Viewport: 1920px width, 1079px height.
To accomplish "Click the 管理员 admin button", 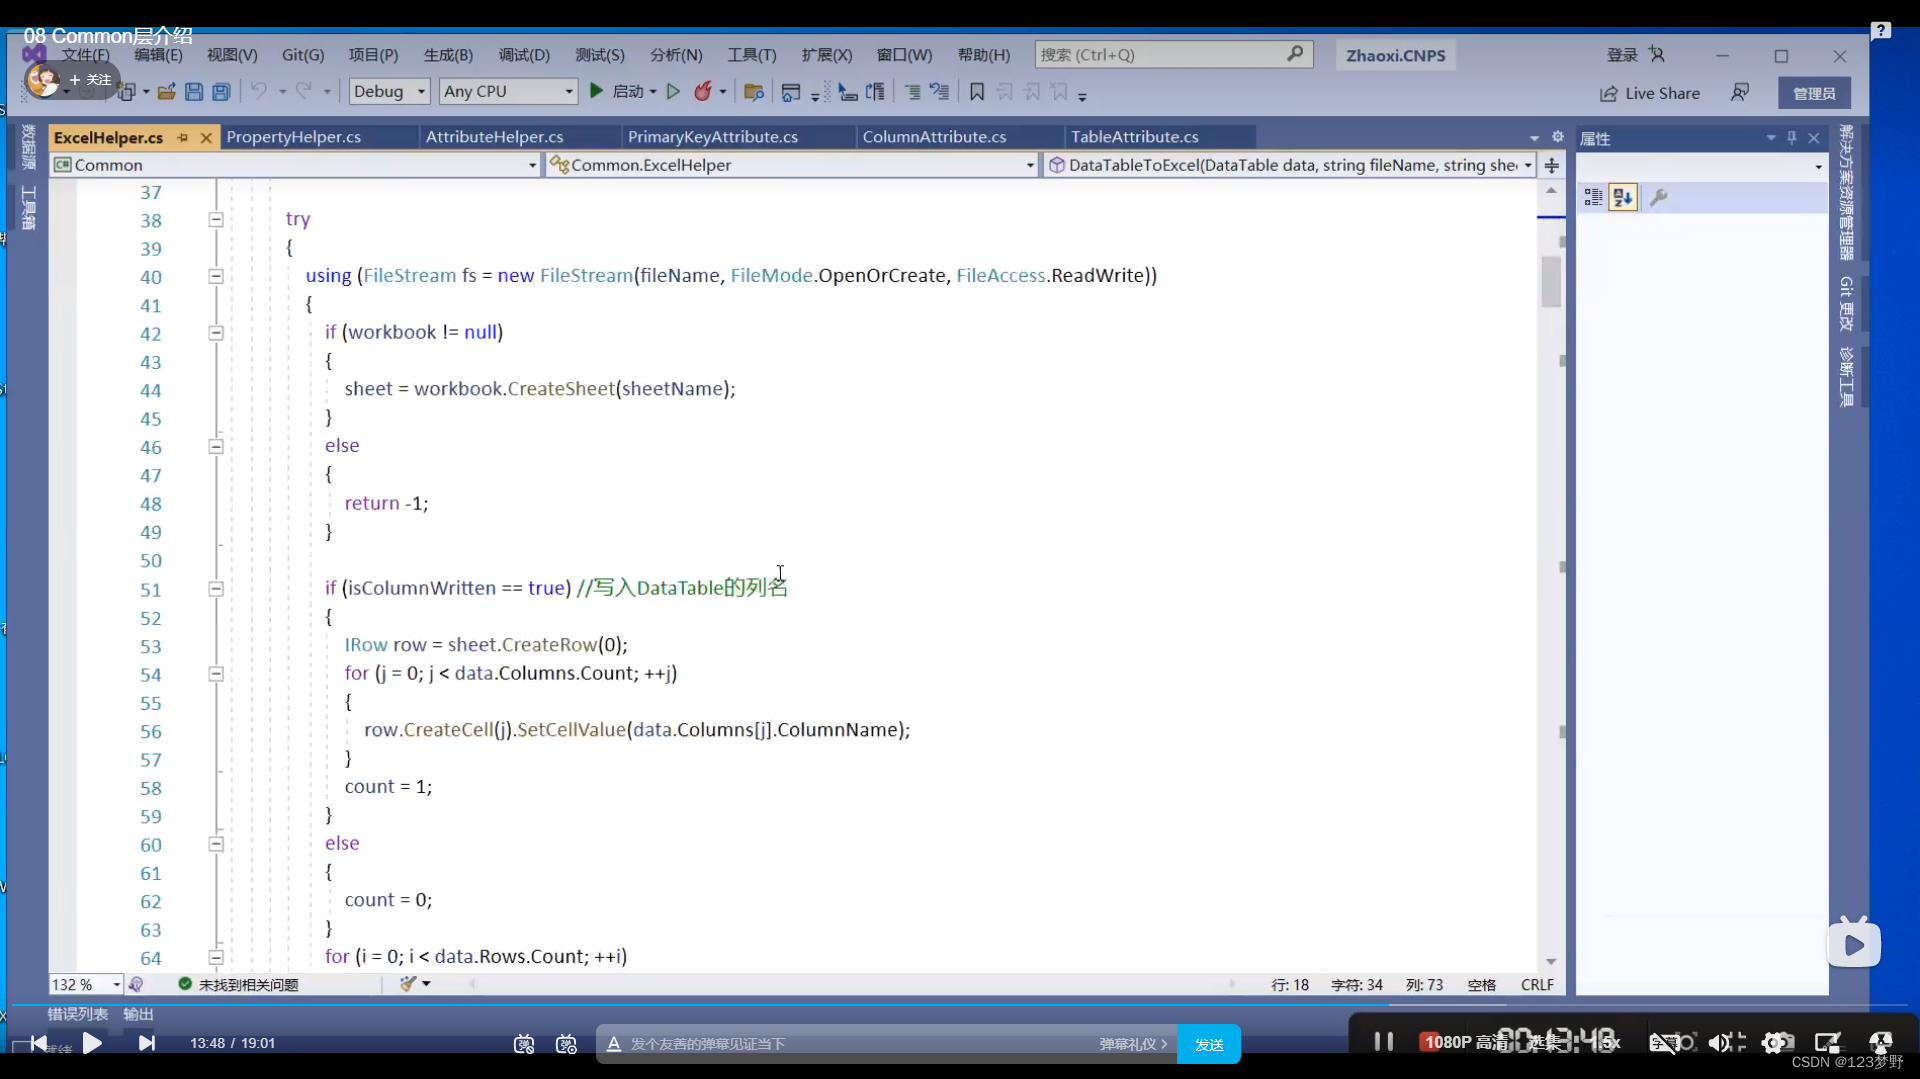I will coord(1814,93).
